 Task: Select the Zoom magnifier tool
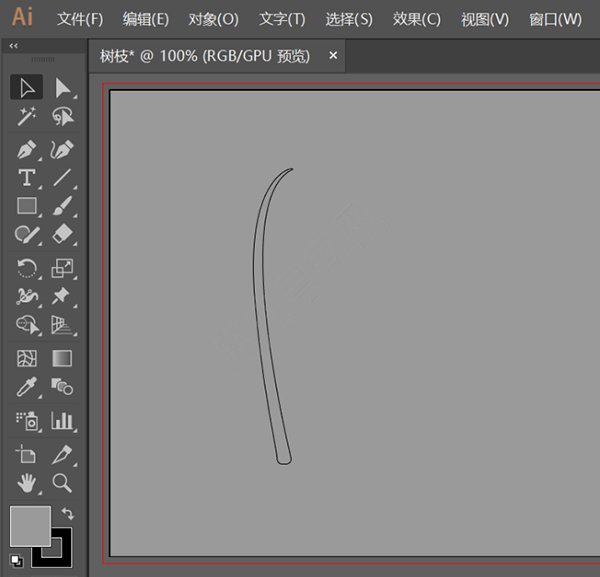(x=62, y=482)
